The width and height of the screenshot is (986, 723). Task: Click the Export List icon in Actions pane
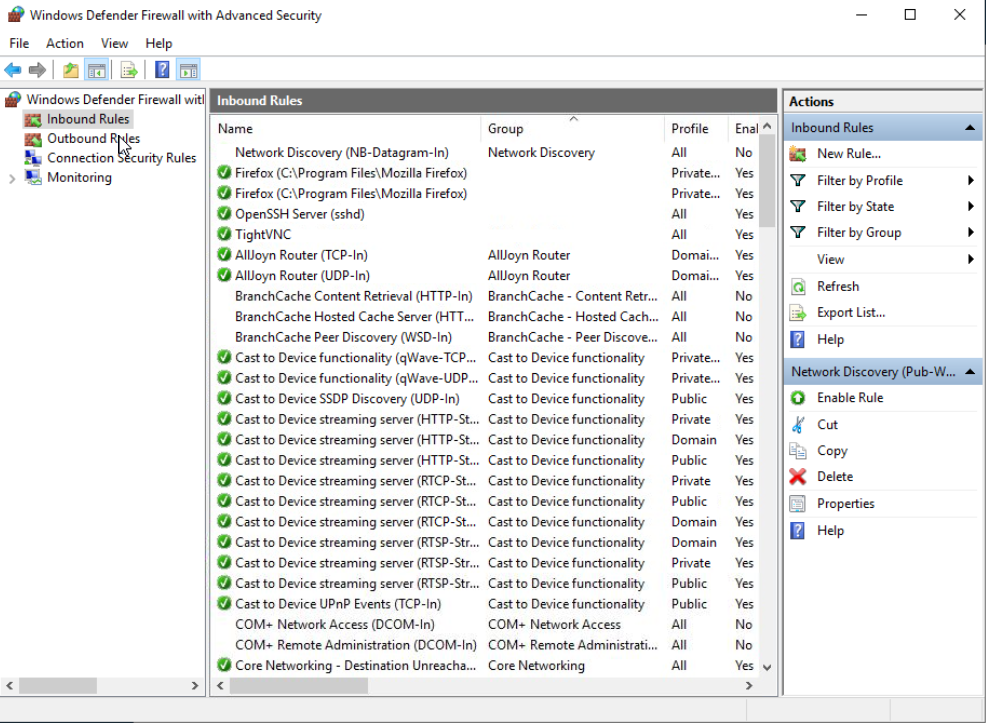click(x=798, y=312)
